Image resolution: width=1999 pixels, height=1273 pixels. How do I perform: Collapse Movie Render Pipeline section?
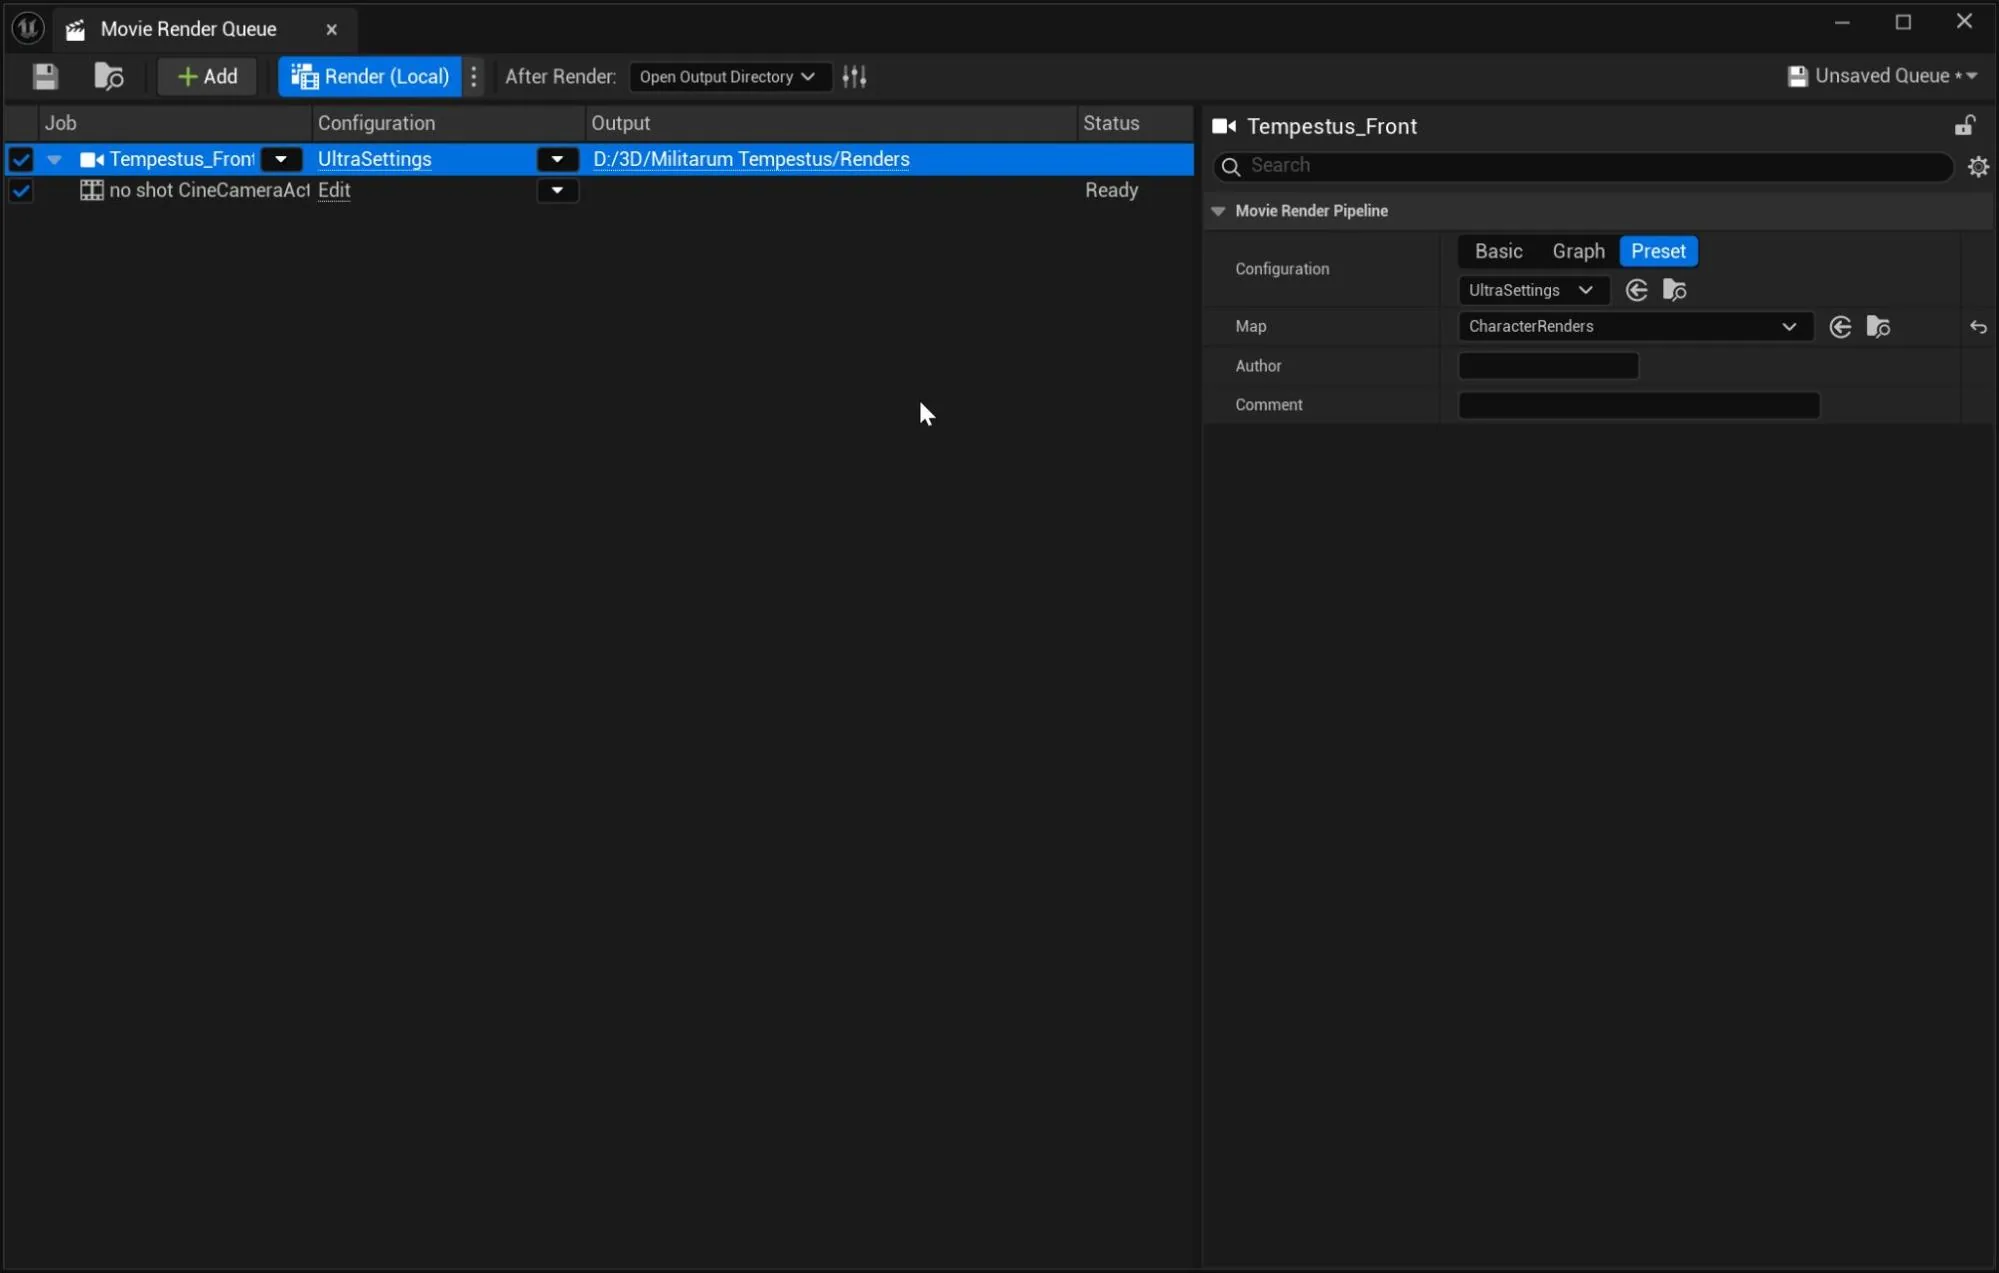pos(1218,211)
